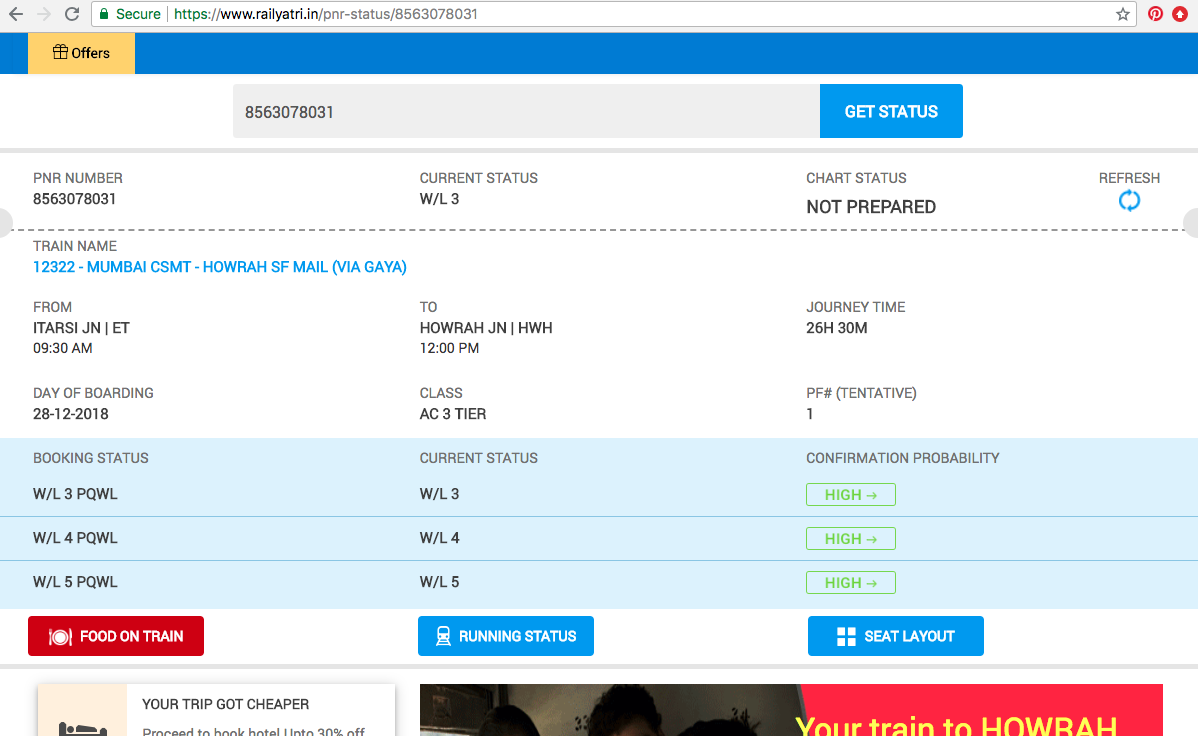The width and height of the screenshot is (1198, 736).
Task: Click the boarding date 28-12-2018
Action: [70, 413]
